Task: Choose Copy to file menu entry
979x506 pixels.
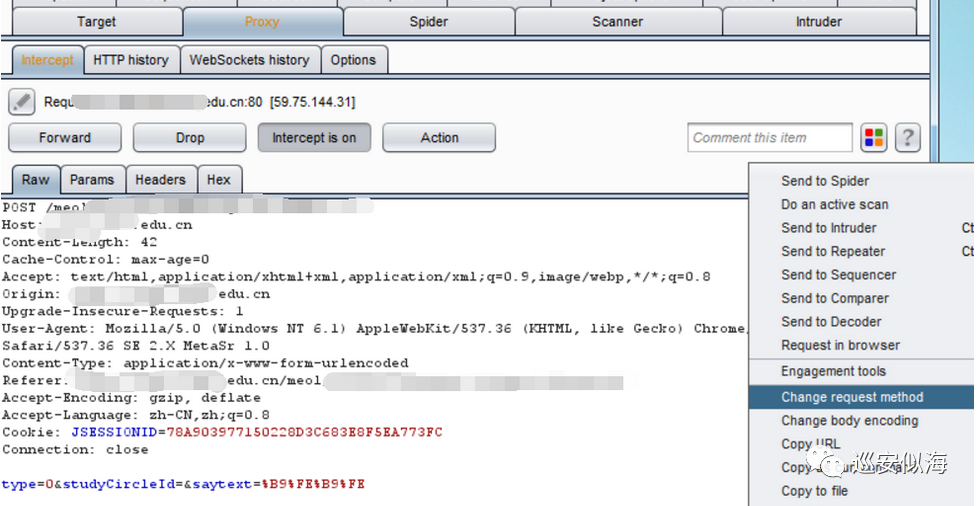Action: click(x=862, y=491)
